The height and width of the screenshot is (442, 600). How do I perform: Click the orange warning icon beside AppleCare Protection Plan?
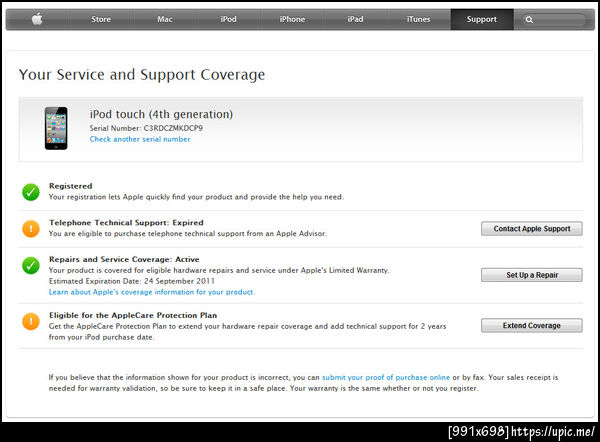[31, 321]
